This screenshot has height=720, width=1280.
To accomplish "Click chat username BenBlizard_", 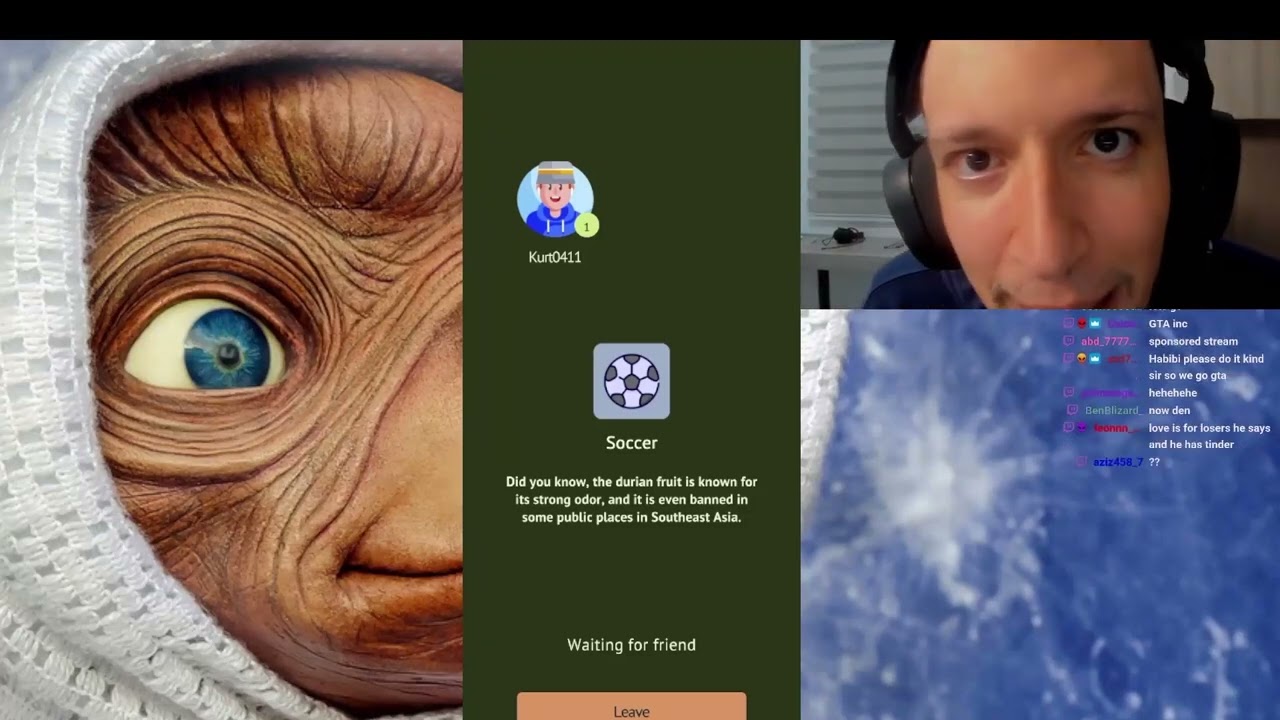I will coord(1113,410).
